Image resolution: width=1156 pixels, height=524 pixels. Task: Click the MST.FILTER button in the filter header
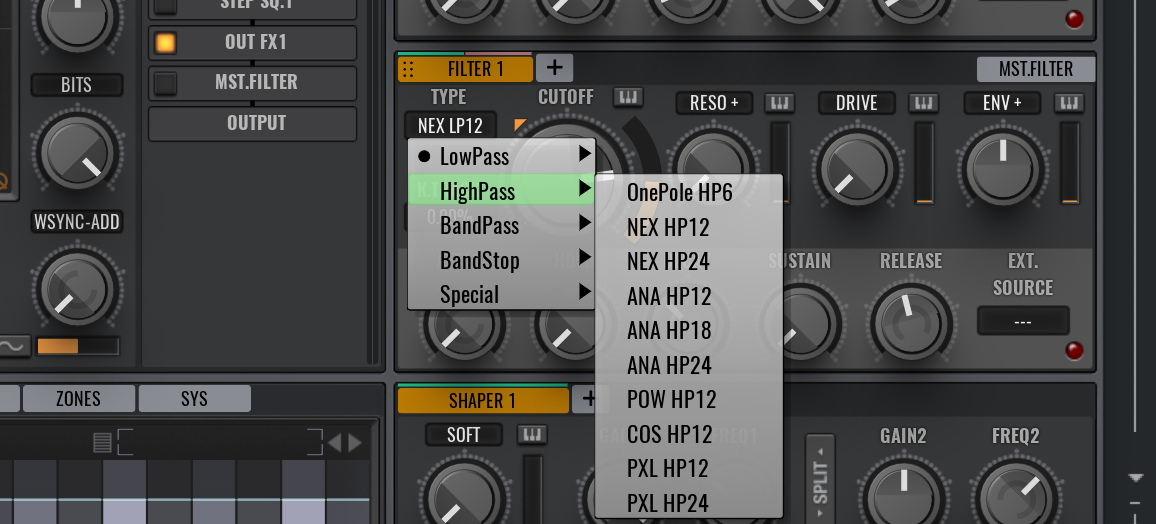pyautogui.click(x=1036, y=69)
